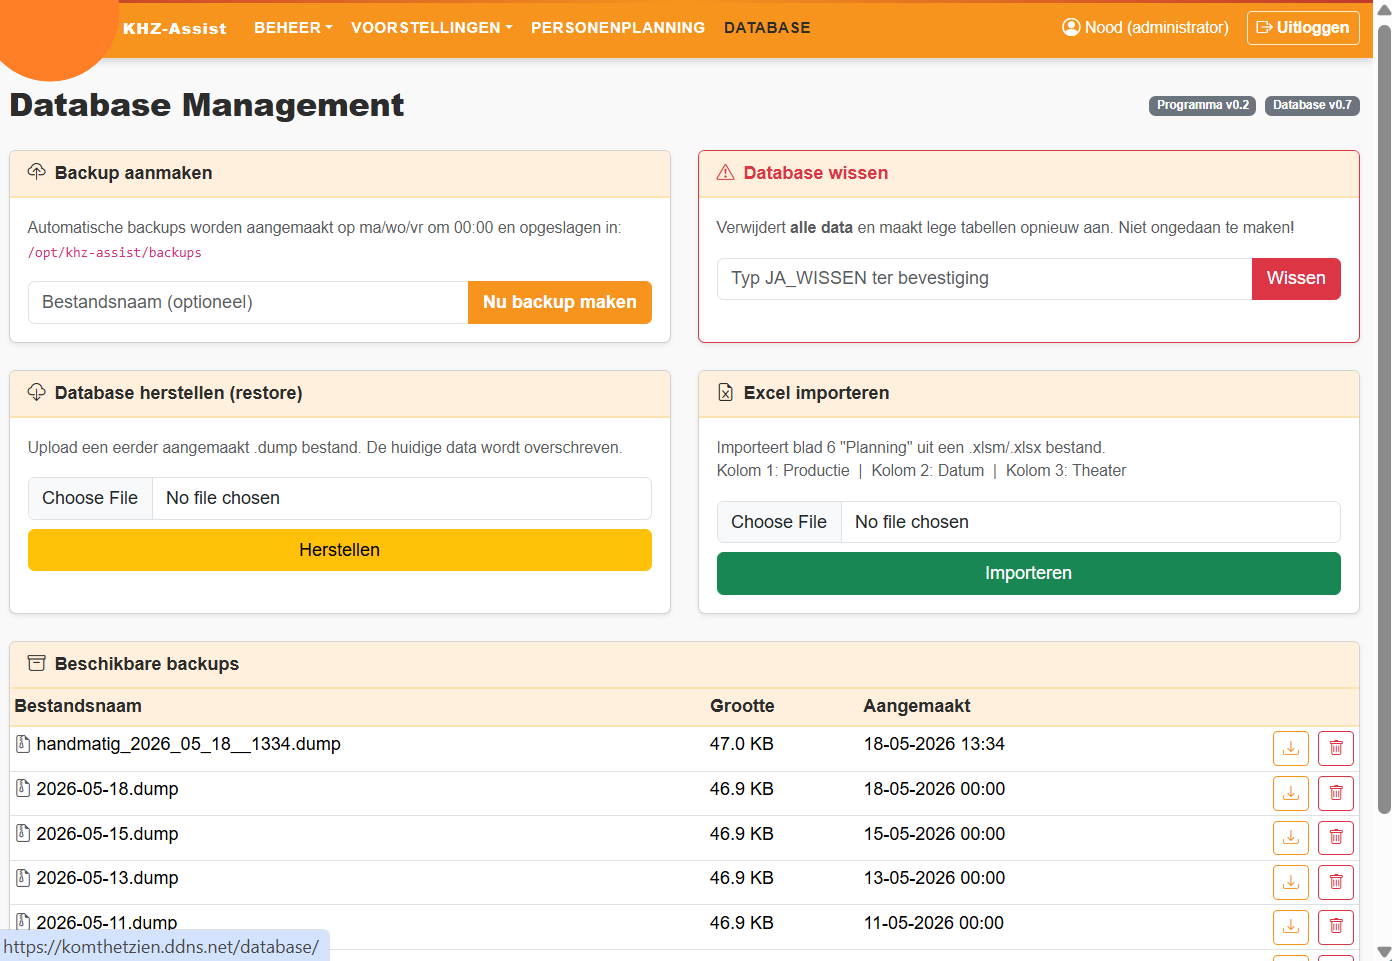
Task: Click the 47.0 KB size cell
Action: coord(742,744)
